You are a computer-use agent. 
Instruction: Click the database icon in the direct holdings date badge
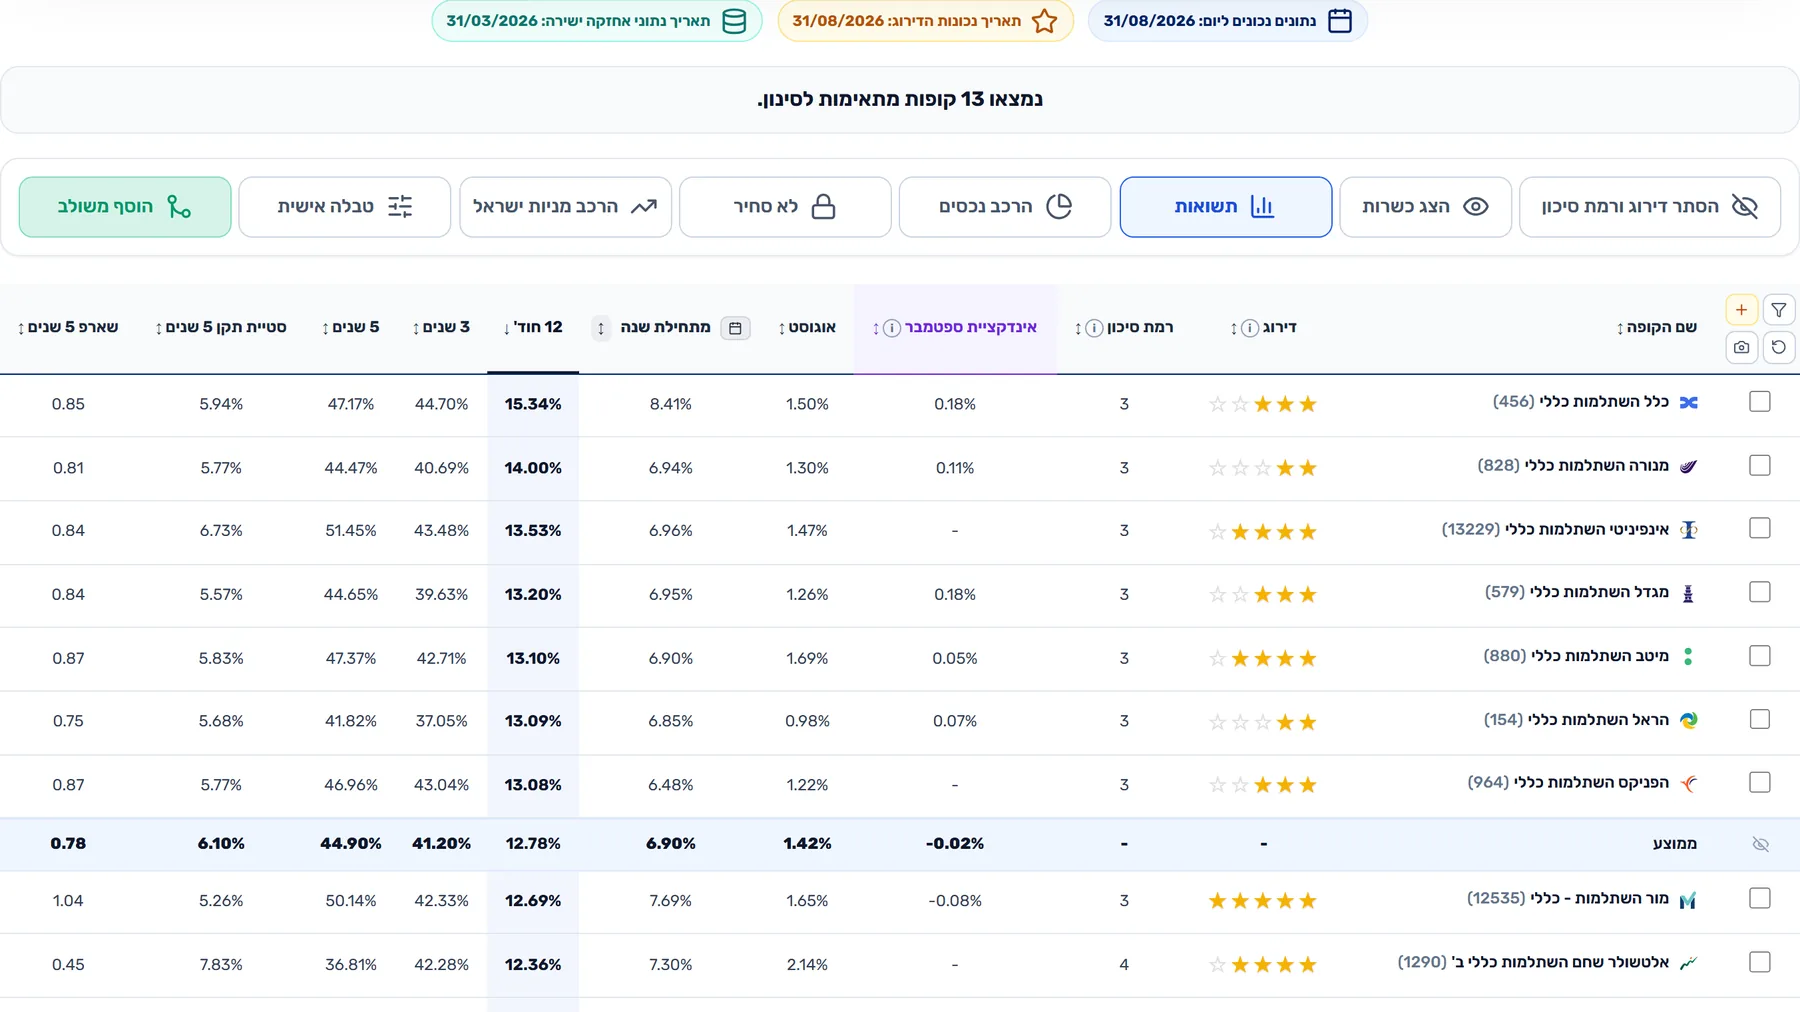point(734,21)
